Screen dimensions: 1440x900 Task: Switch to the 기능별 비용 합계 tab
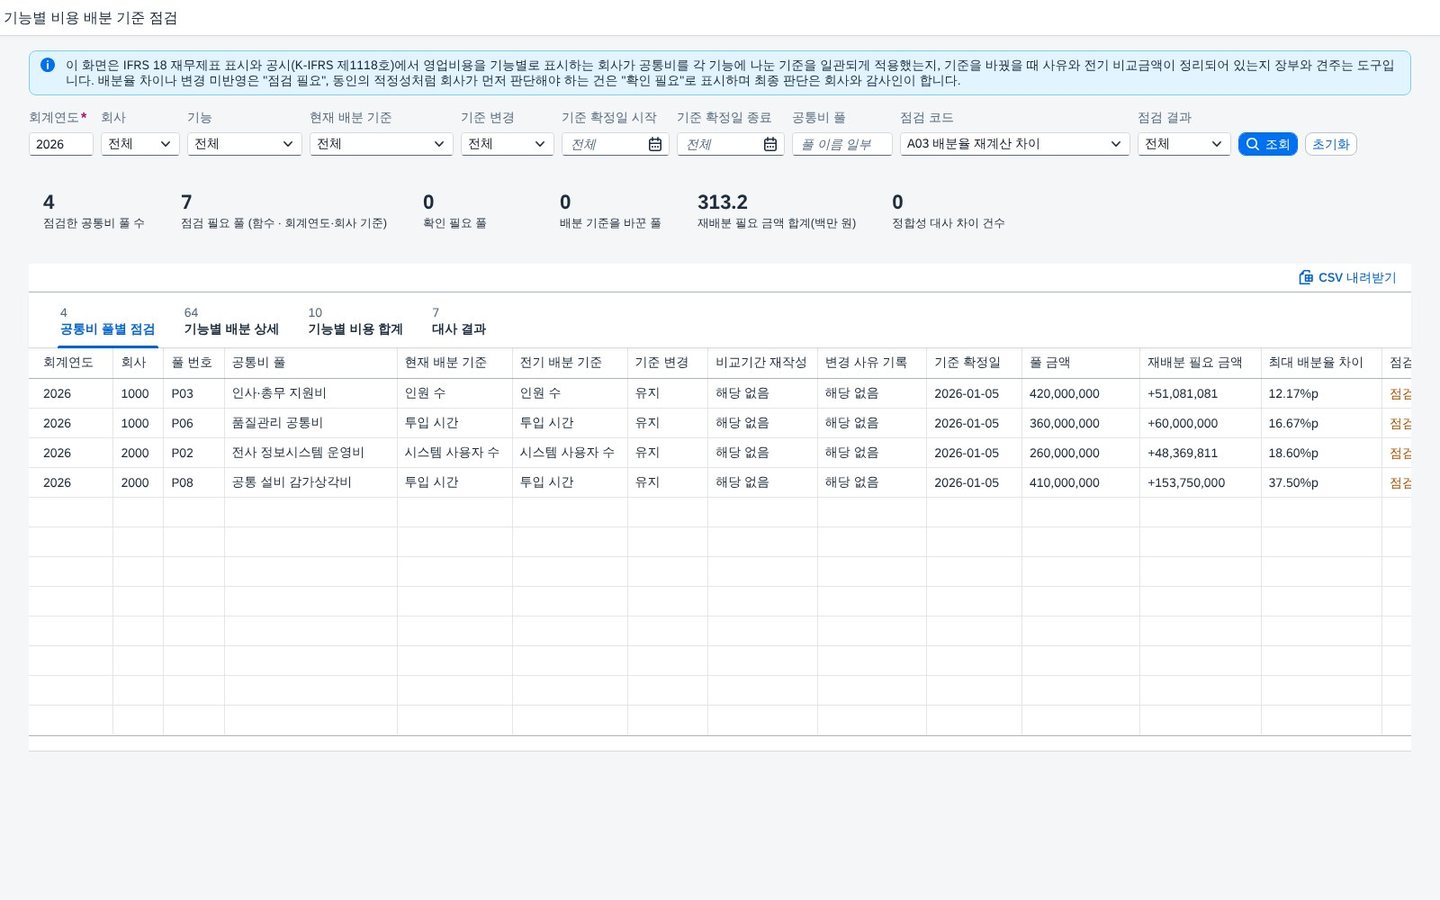point(355,321)
